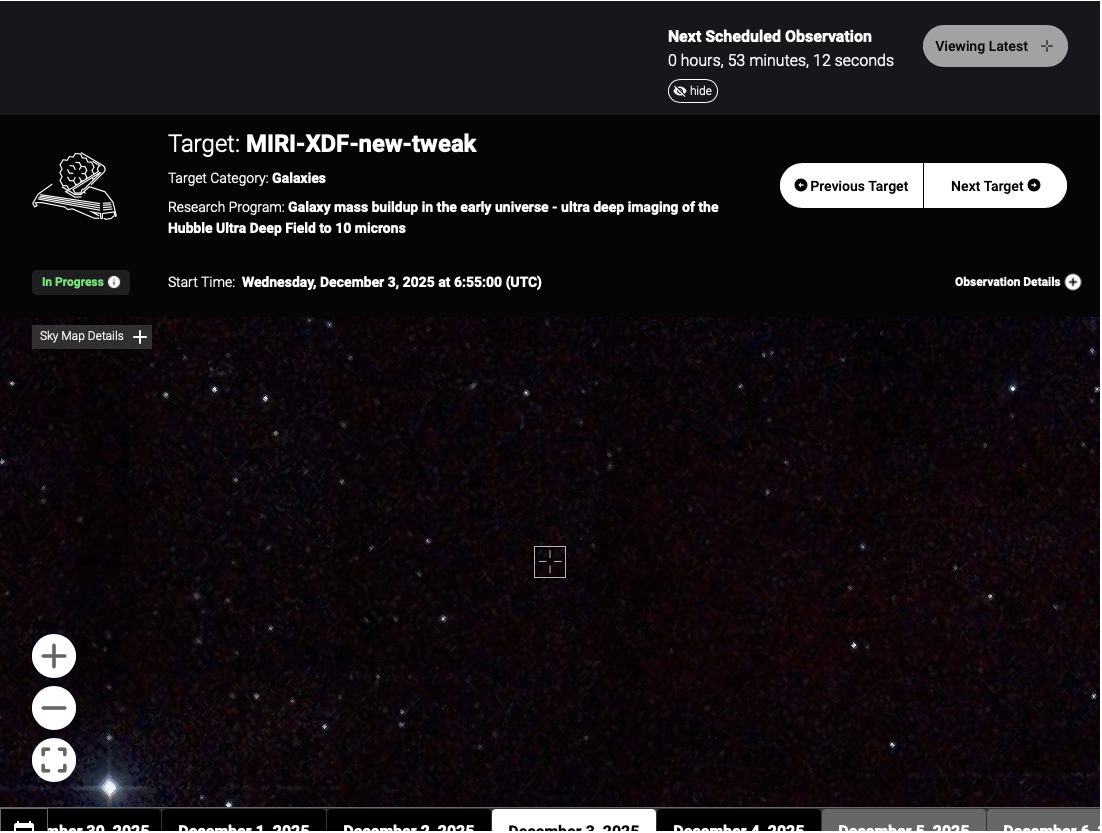This screenshot has height=833, width=1102.
Task: Zoom in on the sky map
Action: pyautogui.click(x=54, y=656)
